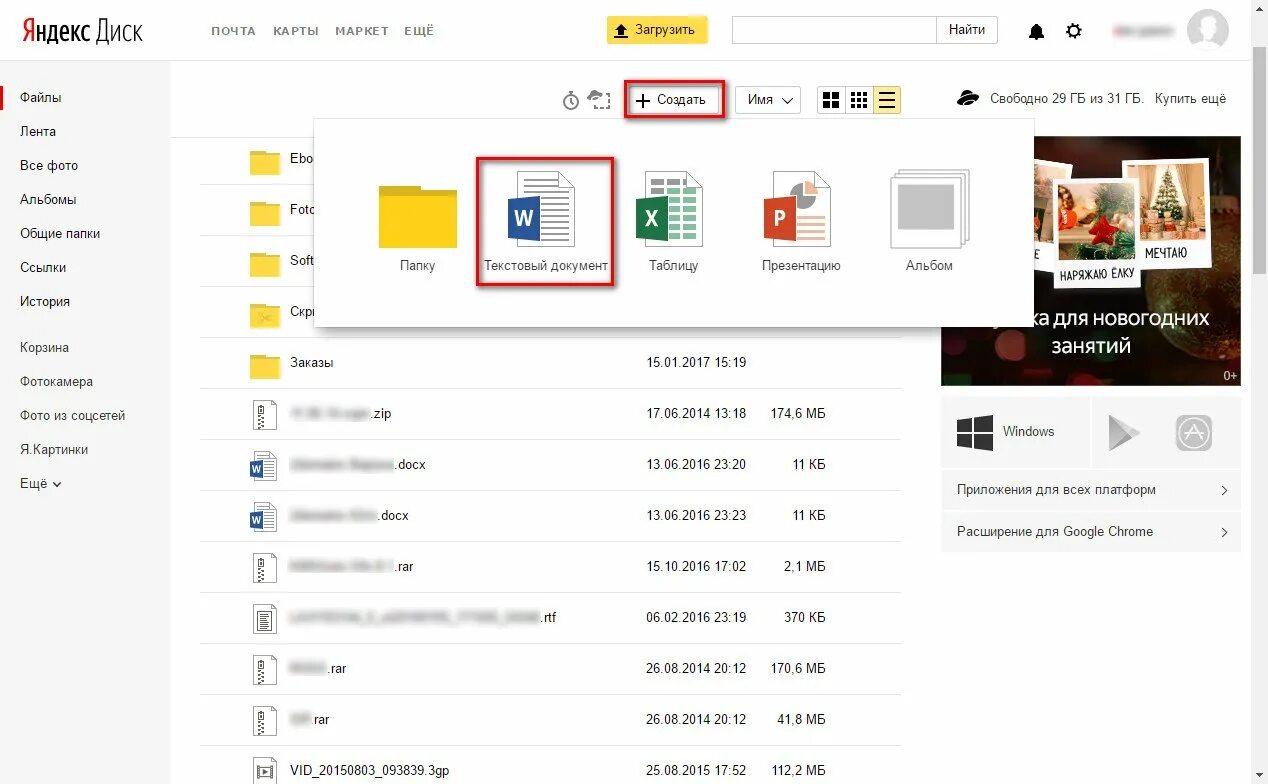Create a new album (Альбом)
This screenshot has width=1268, height=784.
[929, 223]
